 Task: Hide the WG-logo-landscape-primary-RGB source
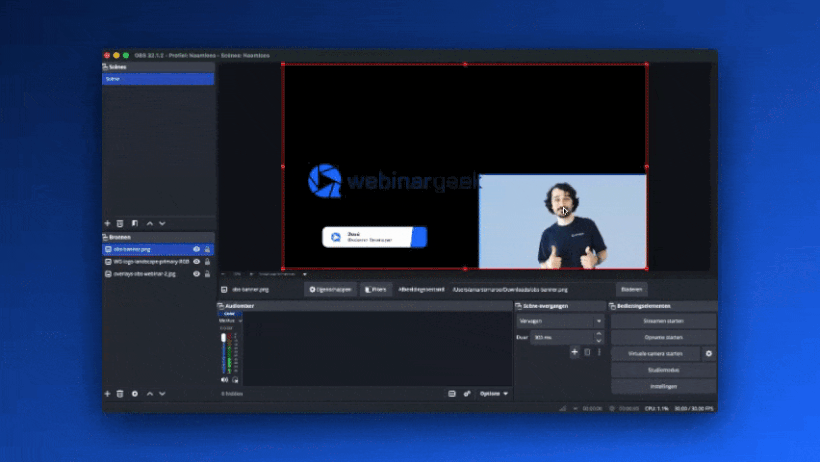point(197,262)
